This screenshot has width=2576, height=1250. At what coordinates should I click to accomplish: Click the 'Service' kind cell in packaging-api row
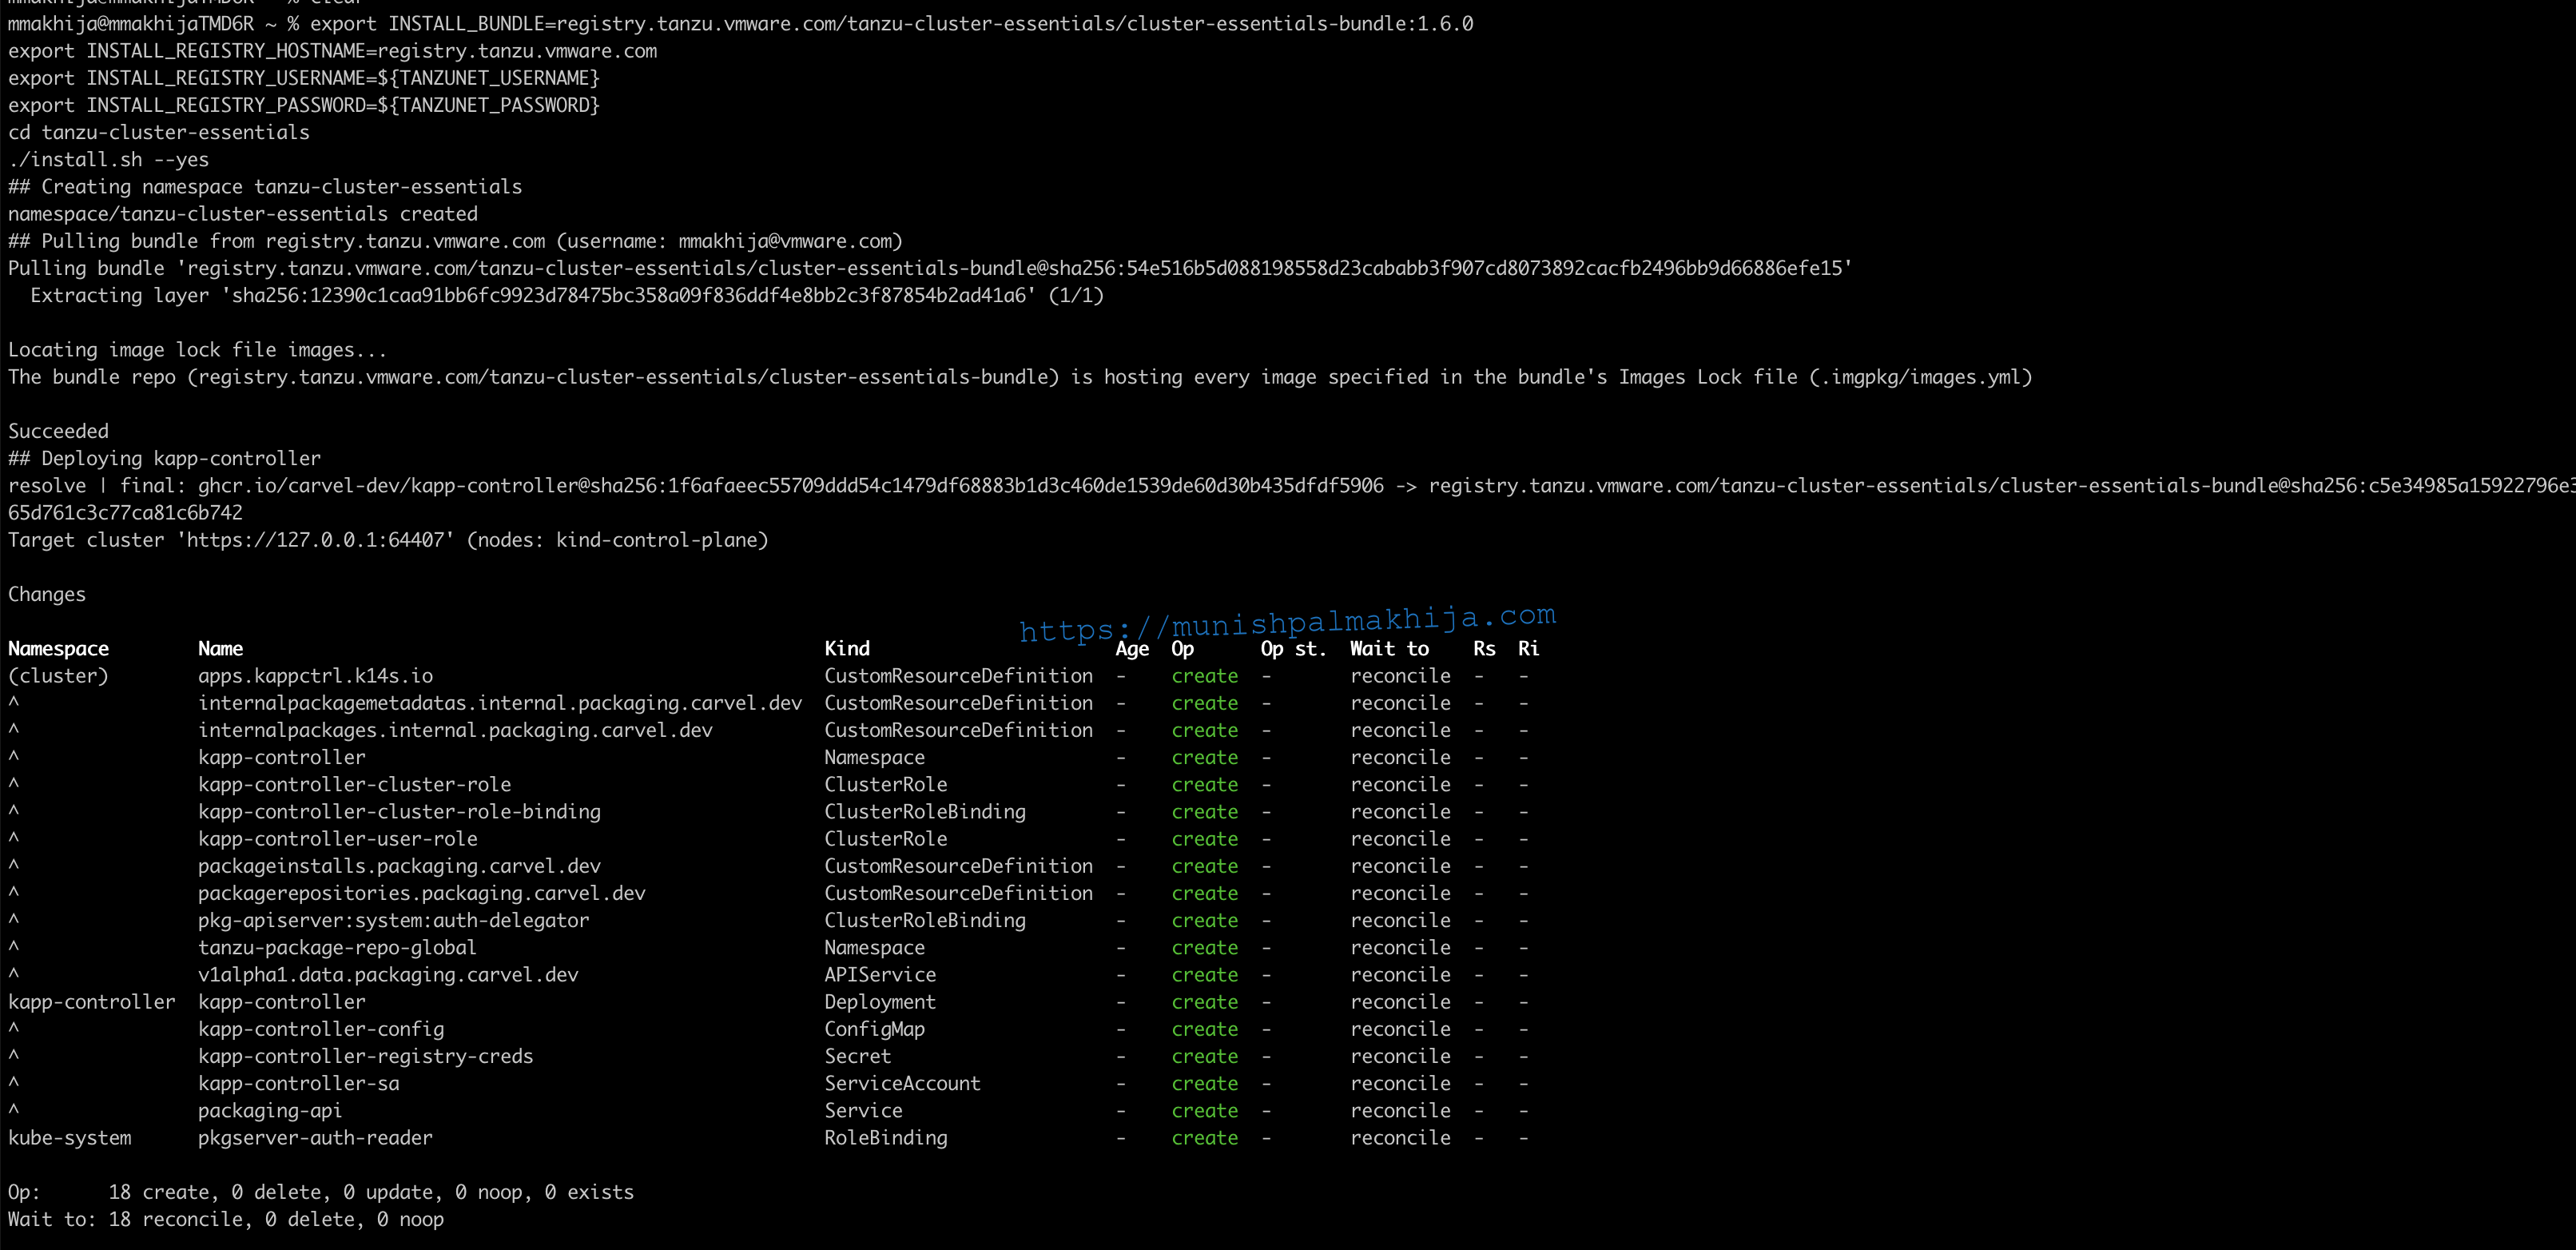tap(863, 1111)
